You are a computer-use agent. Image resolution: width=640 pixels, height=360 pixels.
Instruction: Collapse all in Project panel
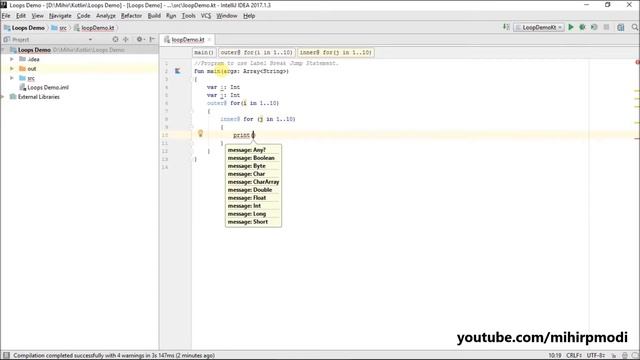pyautogui.click(x=126, y=39)
